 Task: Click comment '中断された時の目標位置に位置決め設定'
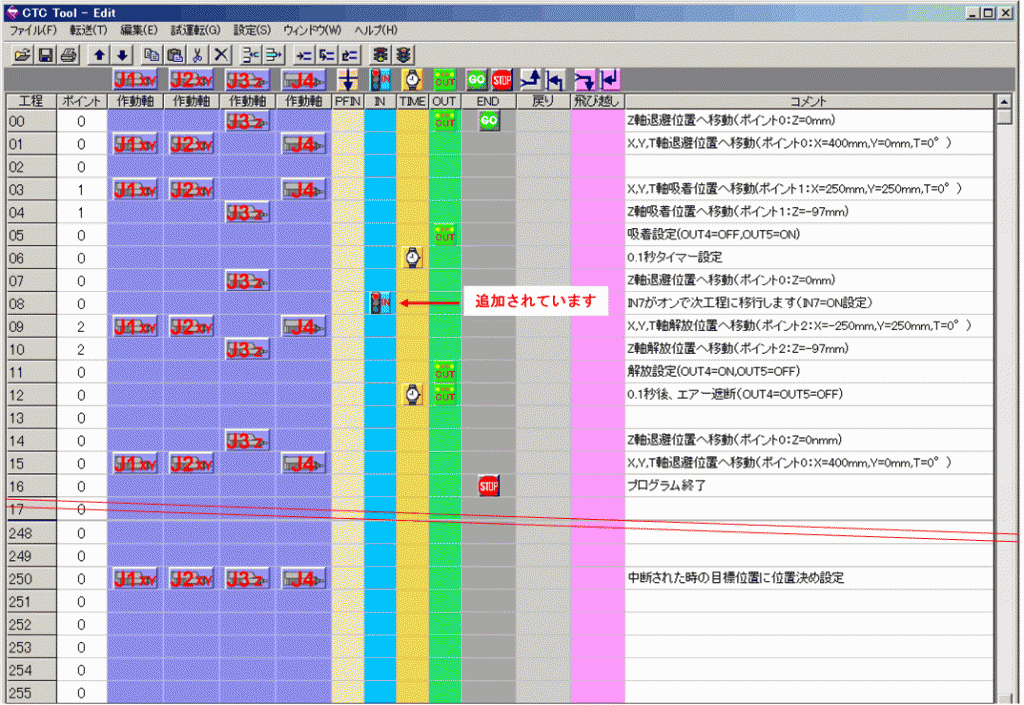[x=736, y=578]
